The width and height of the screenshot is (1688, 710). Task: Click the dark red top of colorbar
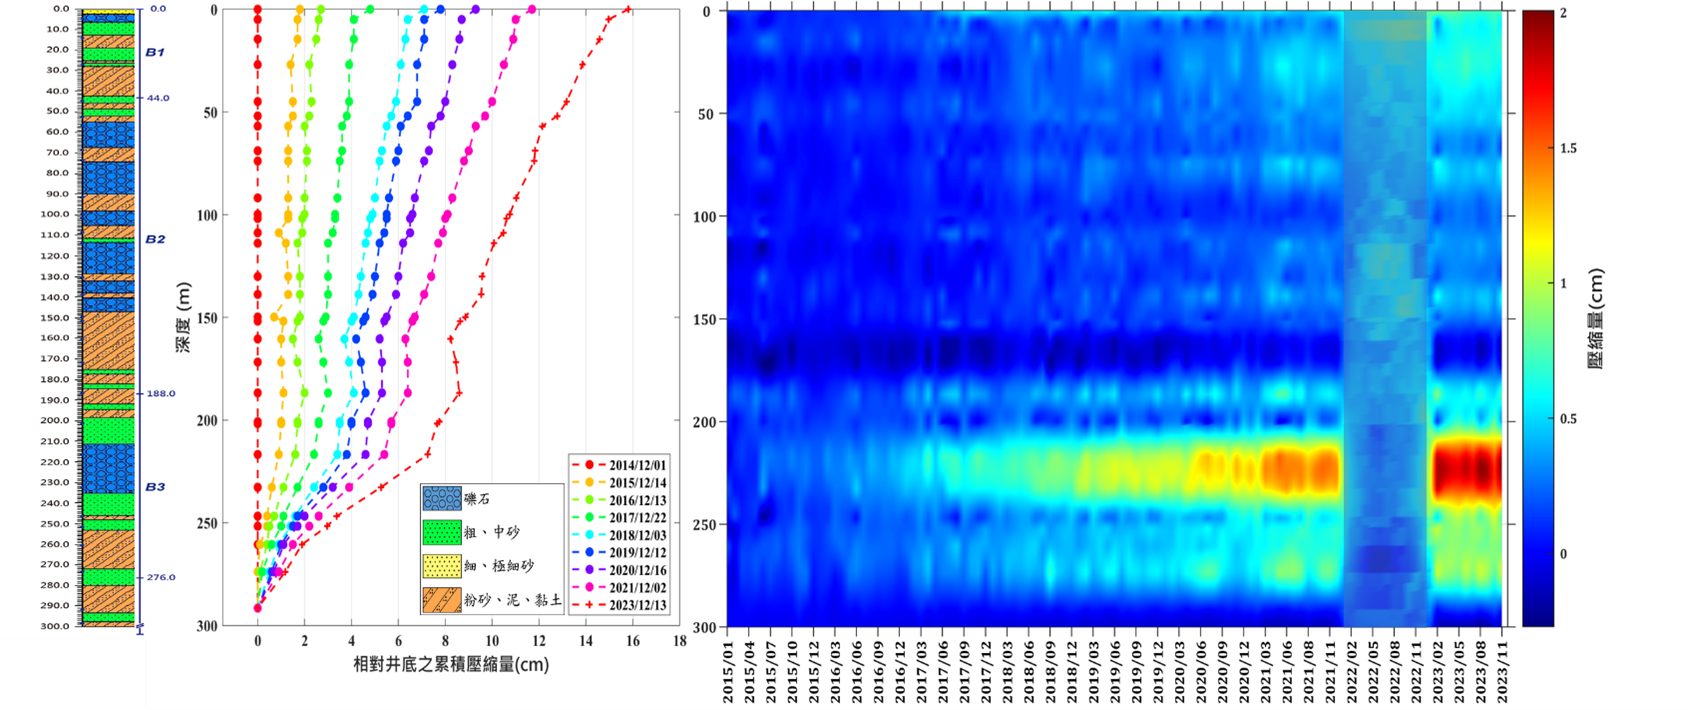[1537, 20]
